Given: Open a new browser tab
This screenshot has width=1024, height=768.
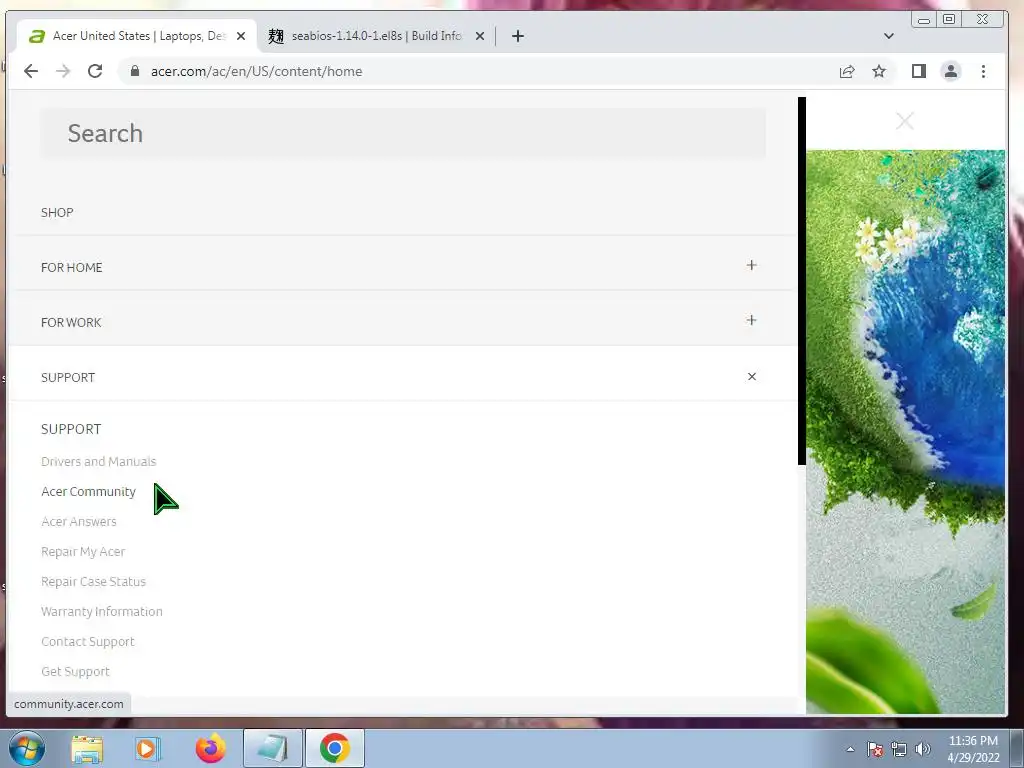Looking at the screenshot, I should tap(518, 36).
